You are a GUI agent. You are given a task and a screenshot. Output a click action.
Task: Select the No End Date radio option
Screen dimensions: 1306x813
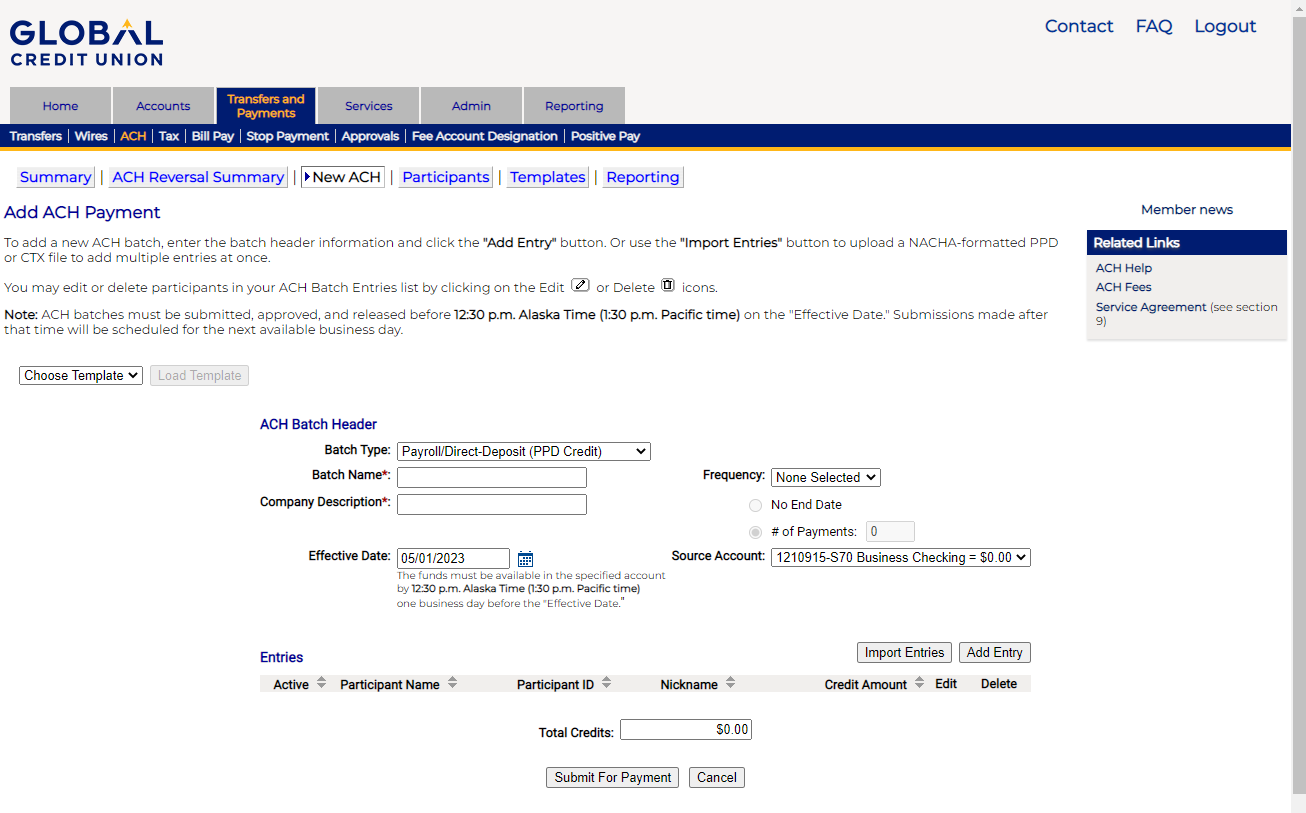coord(755,505)
